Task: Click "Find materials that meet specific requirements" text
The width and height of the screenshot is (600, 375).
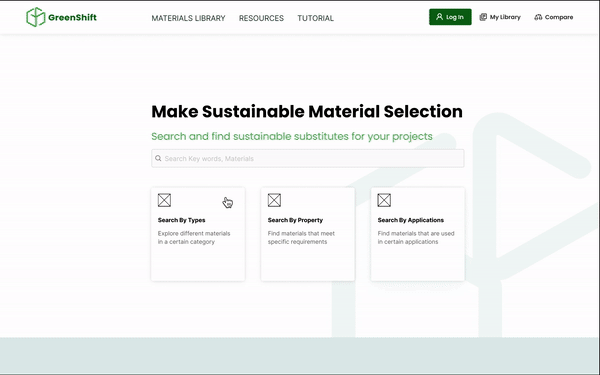Action: [301, 238]
